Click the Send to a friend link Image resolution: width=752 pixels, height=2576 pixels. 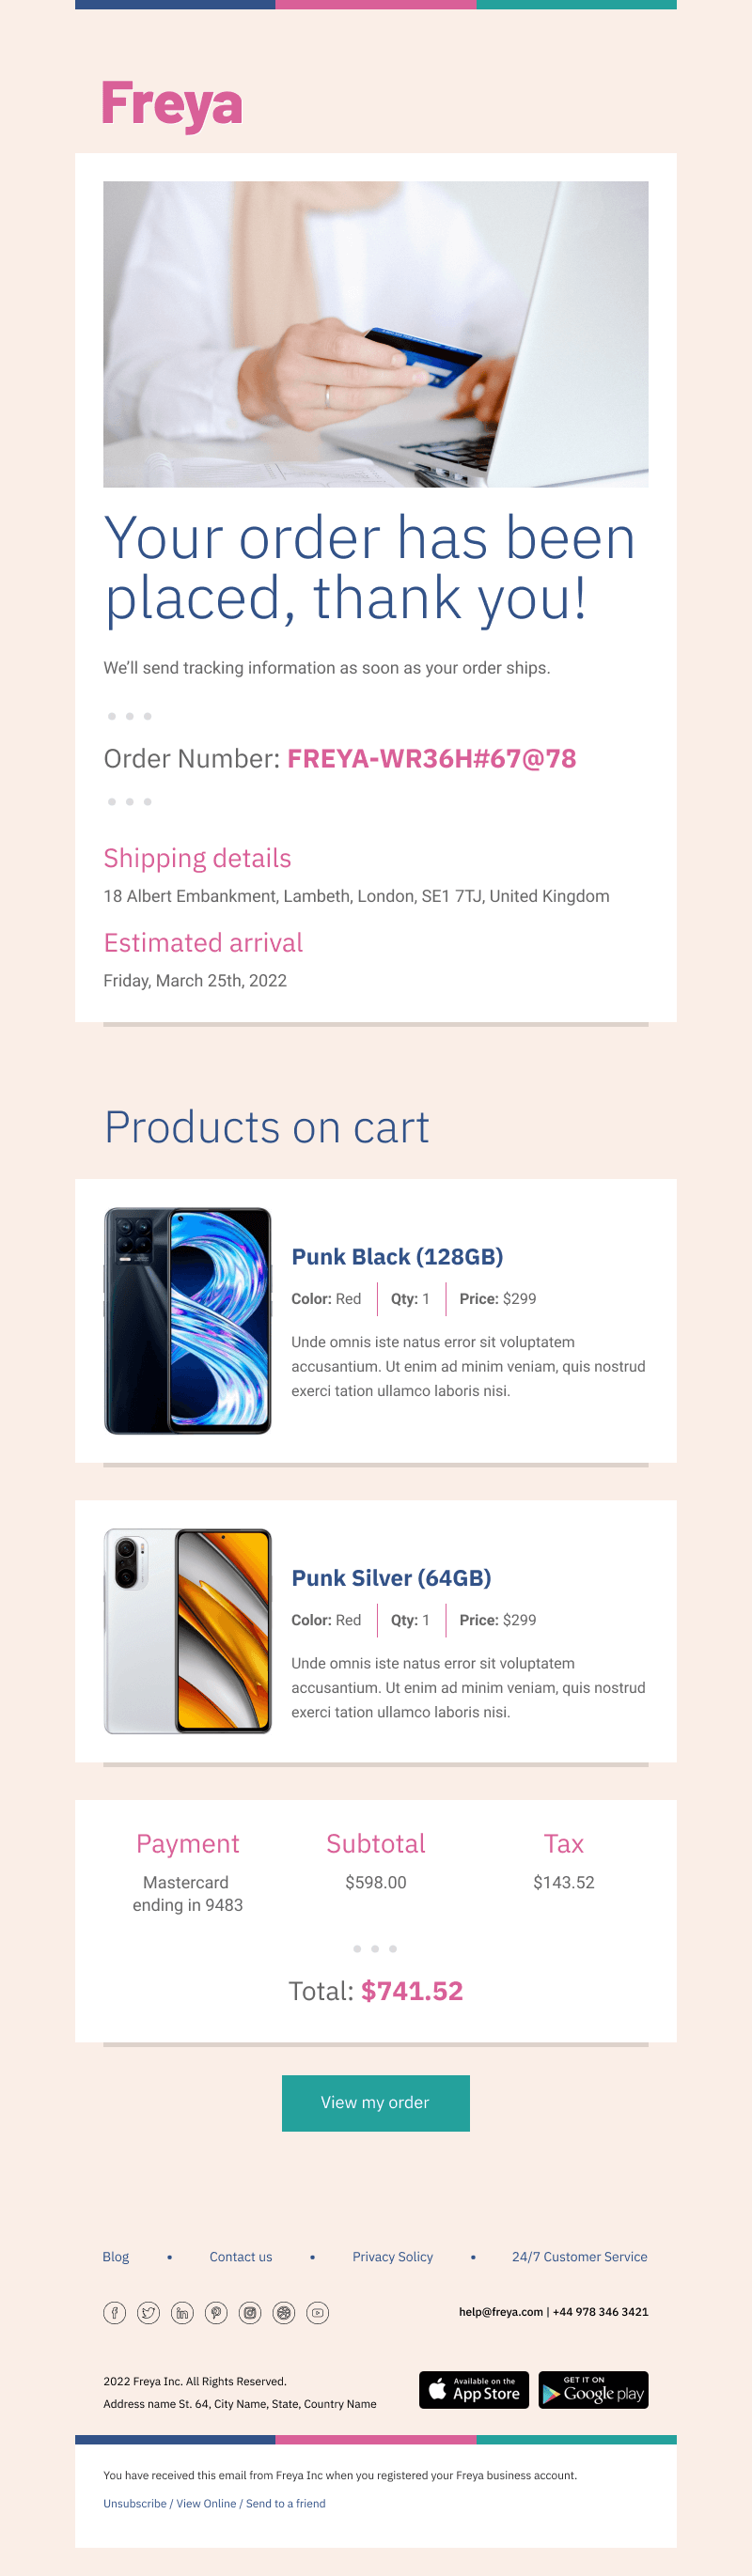click(286, 2503)
